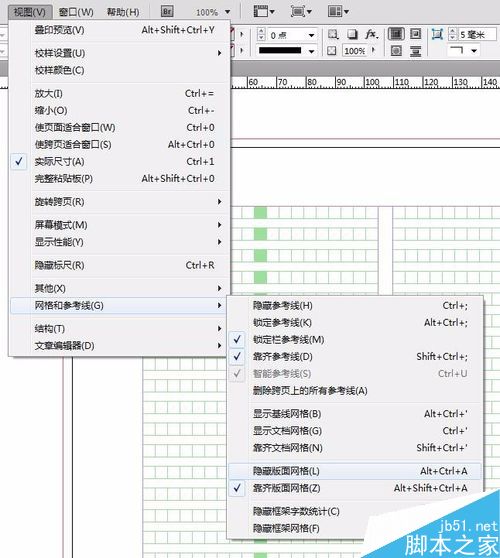The height and width of the screenshot is (558, 500).
Task: Click 显示文档网格(G)
Action: point(355,431)
